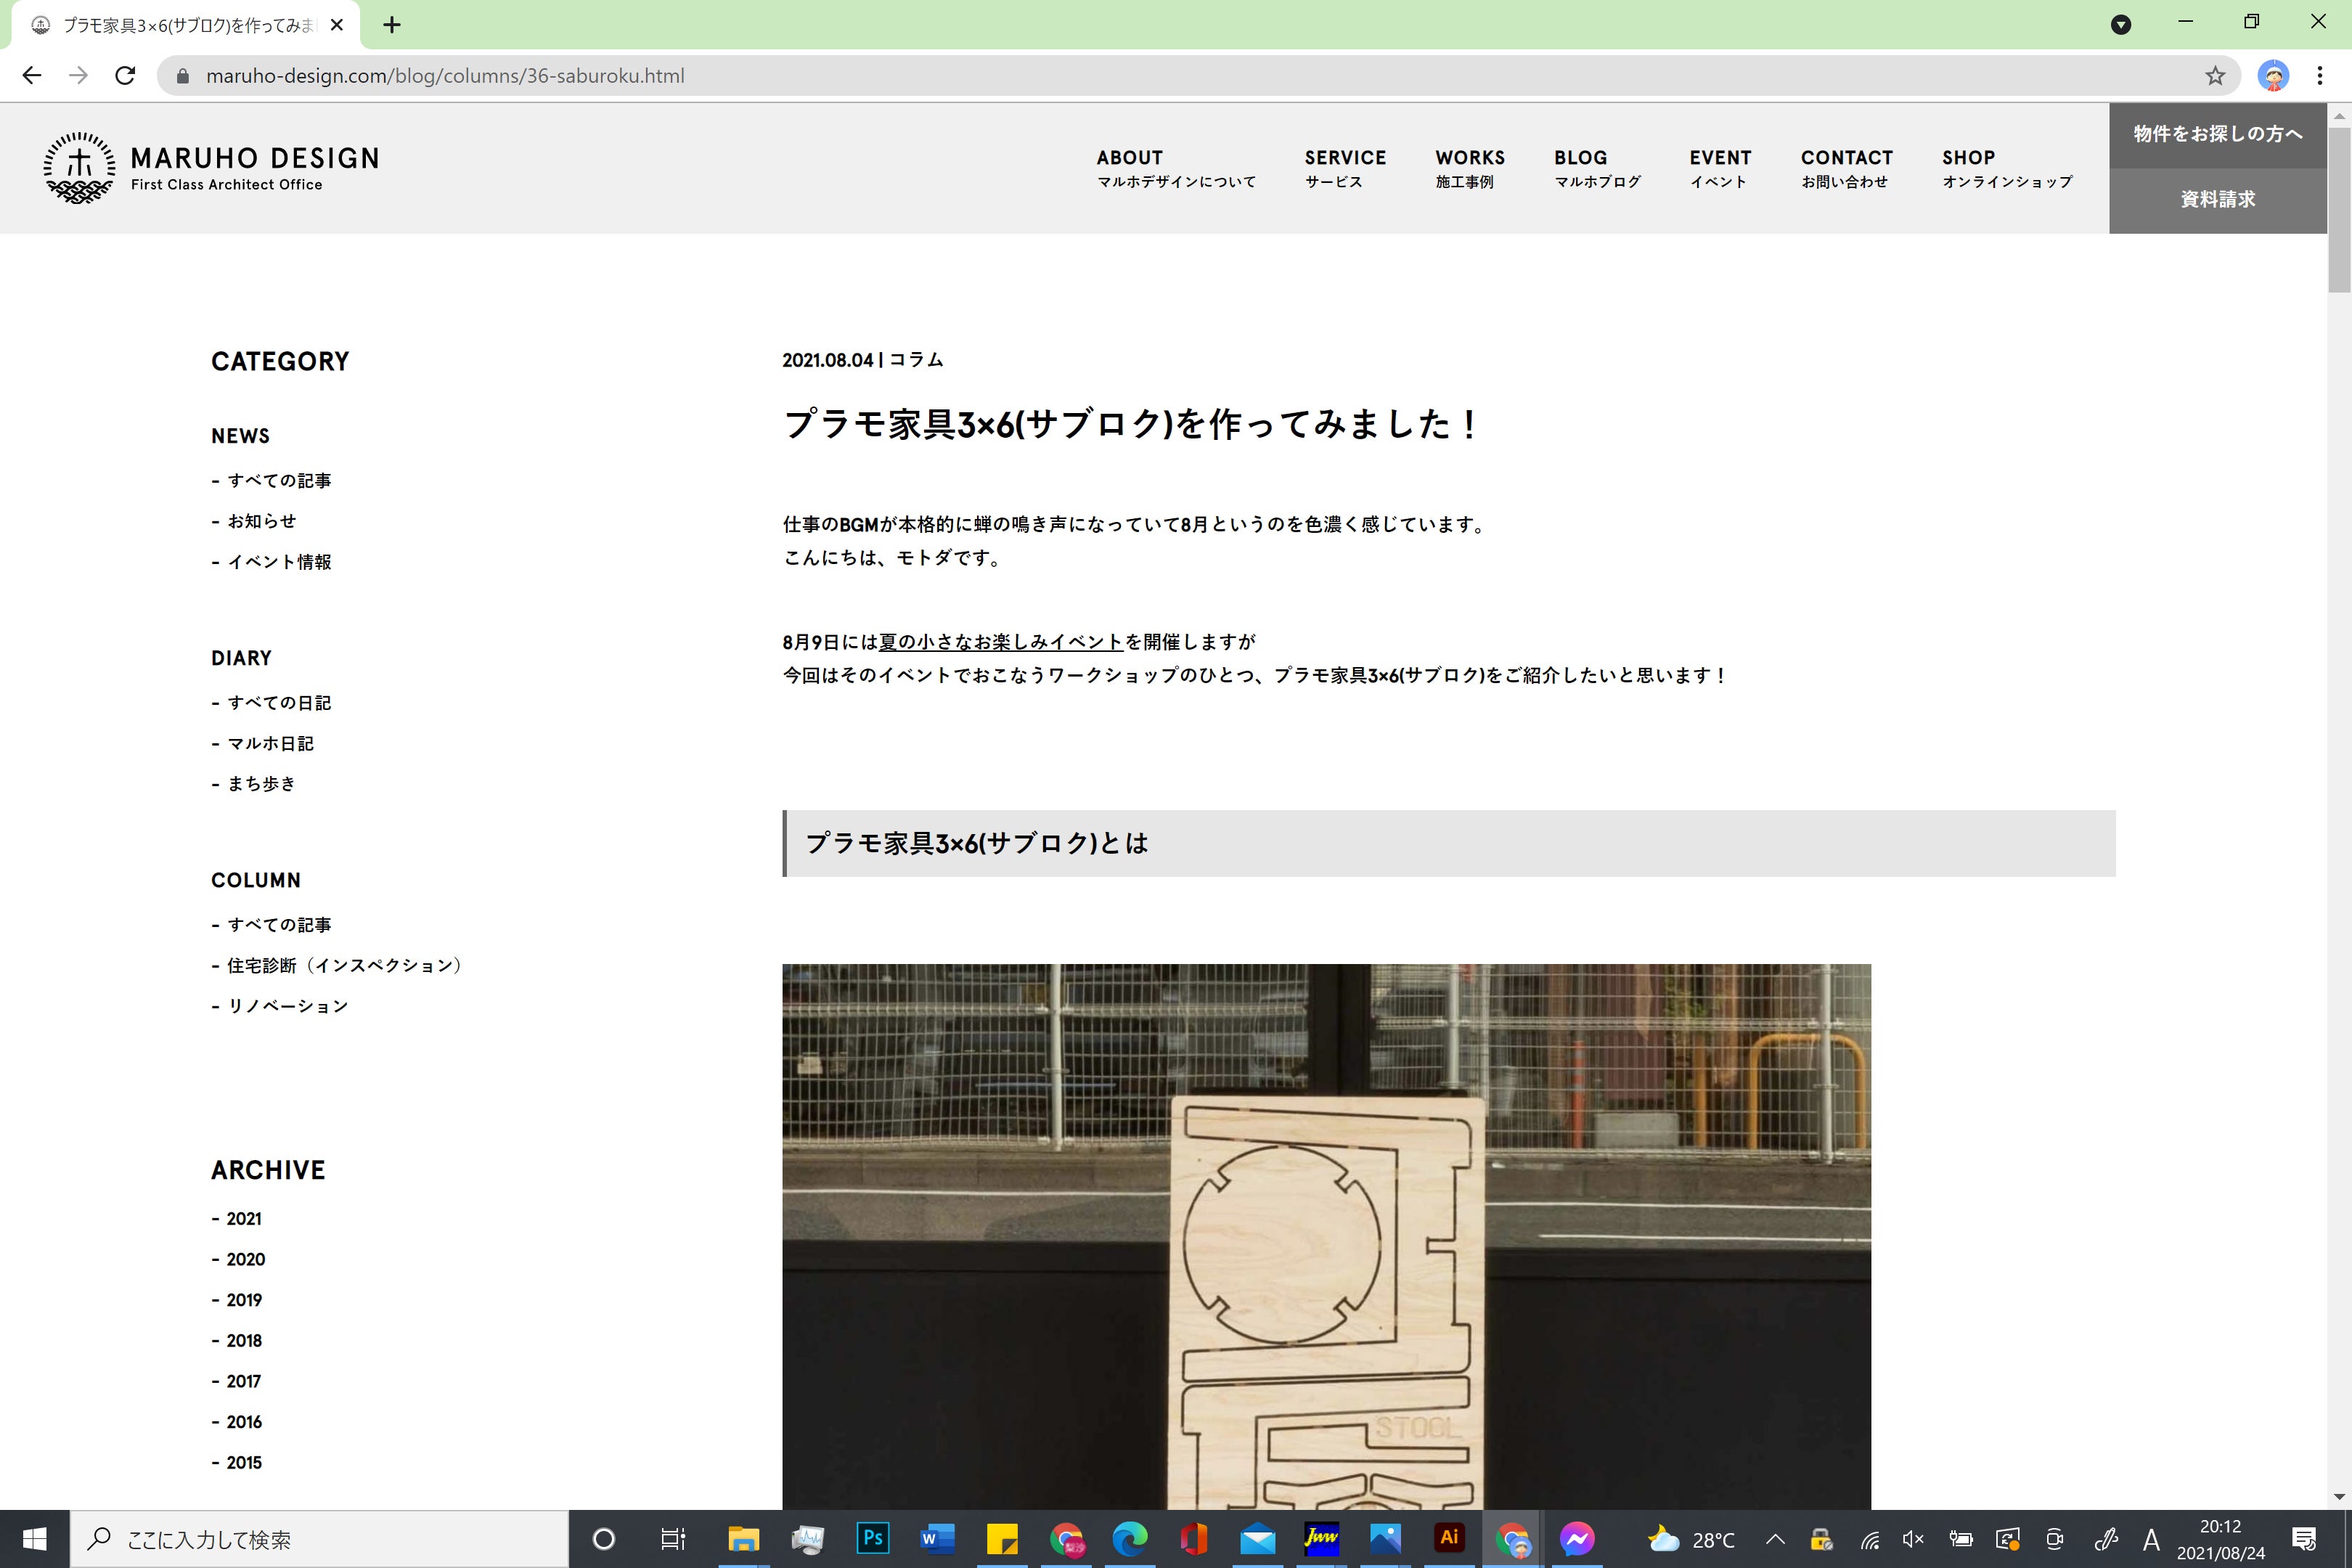This screenshot has width=2352, height=1568.
Task: Click the page vertical scrollbar thumb
Action: (x=2338, y=210)
